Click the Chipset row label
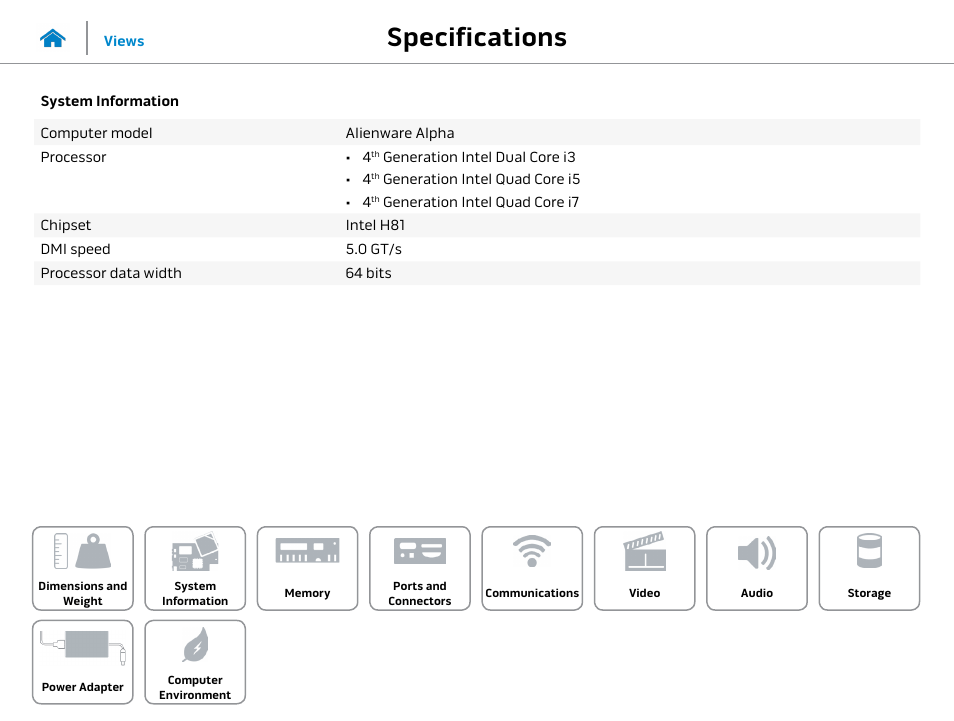The height and width of the screenshot is (721, 954). (x=66, y=225)
